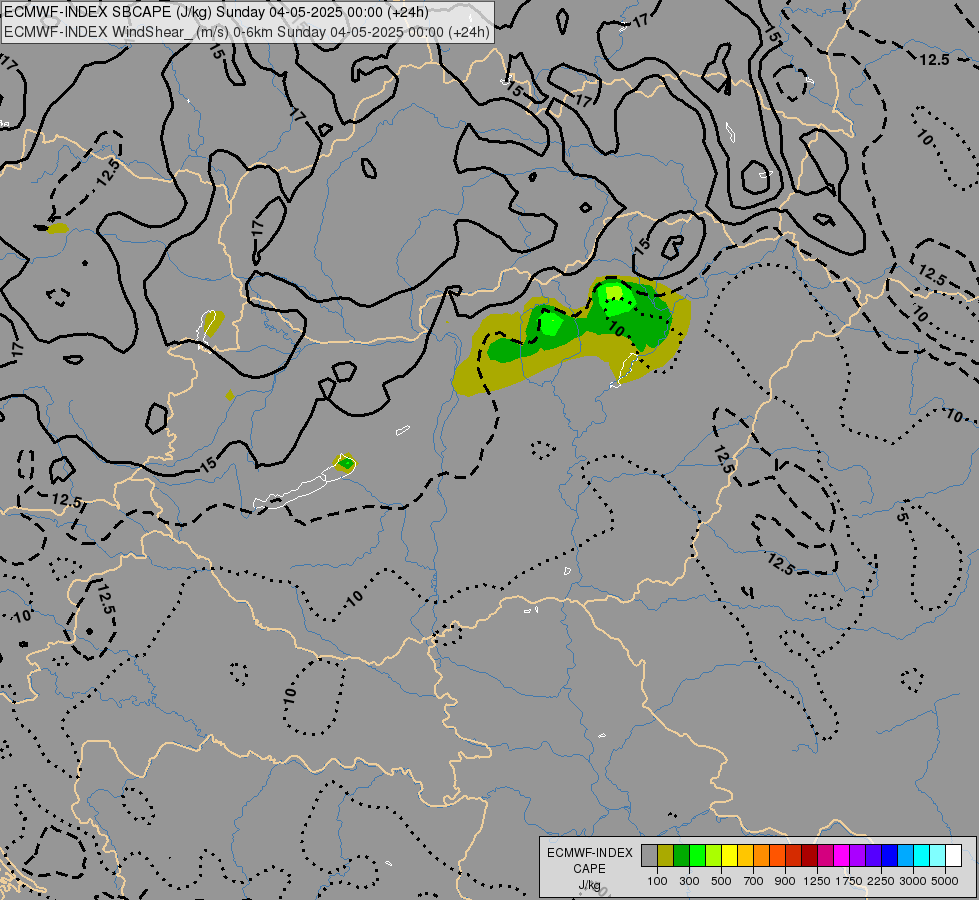979x900 pixels.
Task: Select the bright green legend swatch
Action: point(697,856)
